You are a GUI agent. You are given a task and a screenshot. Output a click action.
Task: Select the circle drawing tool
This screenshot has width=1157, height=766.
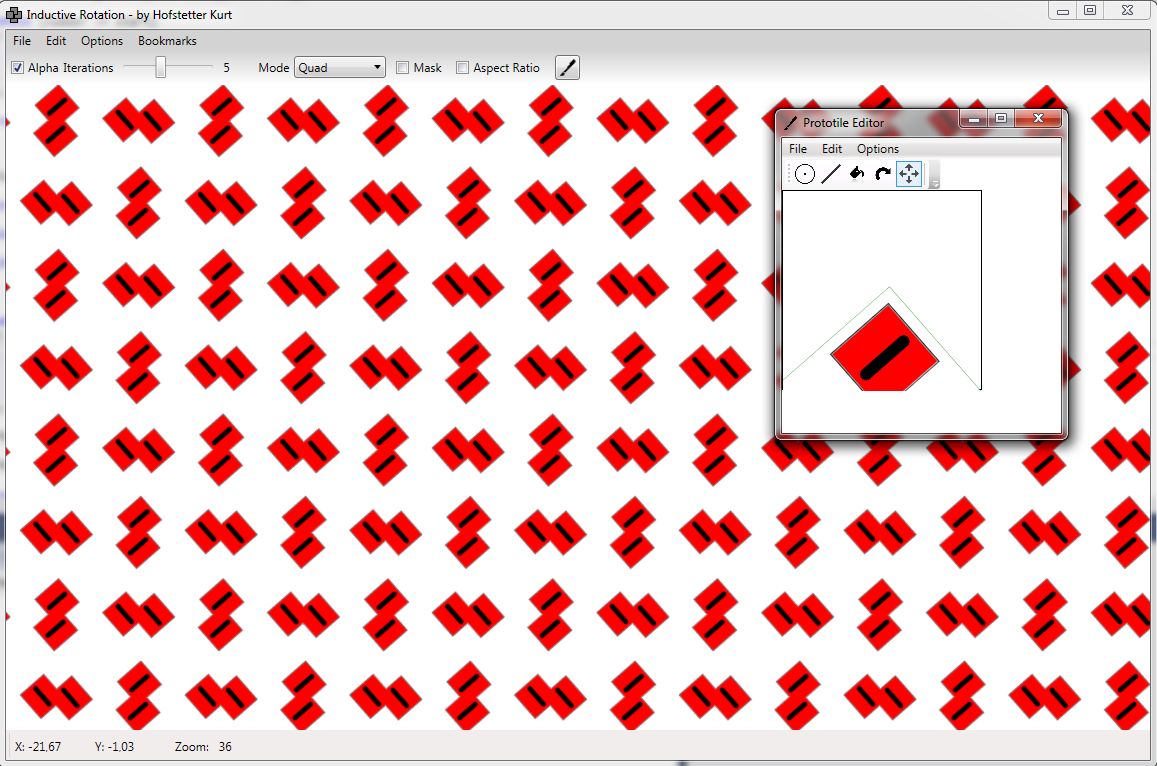coord(805,174)
